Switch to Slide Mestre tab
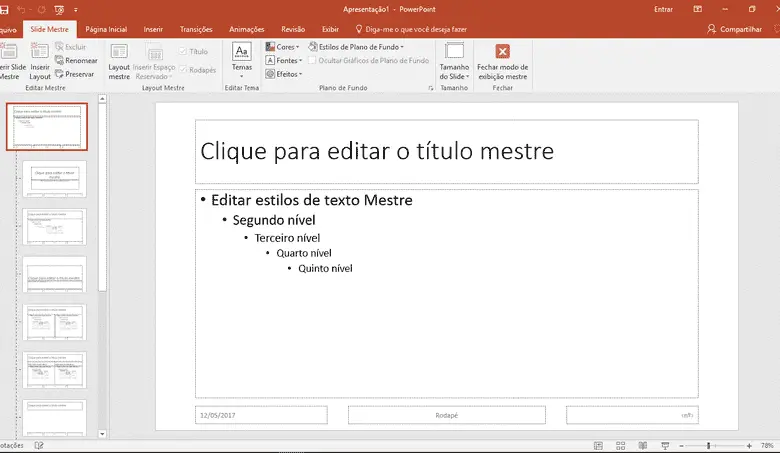Screen dimensions: 780x453 pyautogui.click(x=49, y=29)
